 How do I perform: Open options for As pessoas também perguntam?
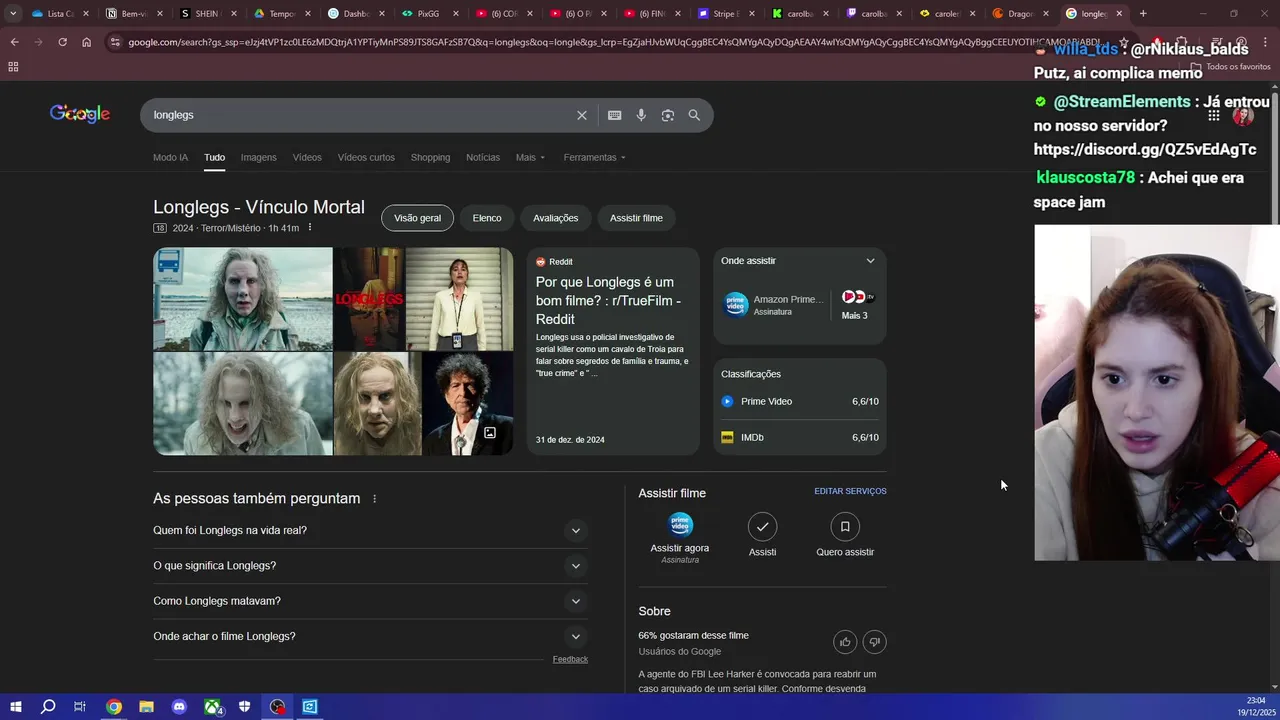(x=375, y=499)
